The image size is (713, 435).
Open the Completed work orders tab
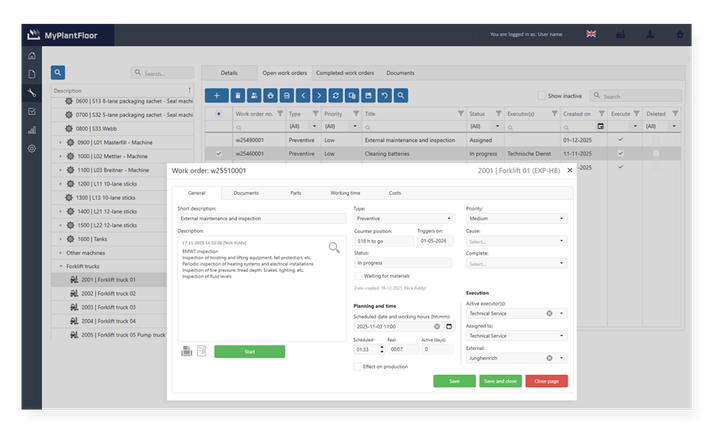(345, 73)
